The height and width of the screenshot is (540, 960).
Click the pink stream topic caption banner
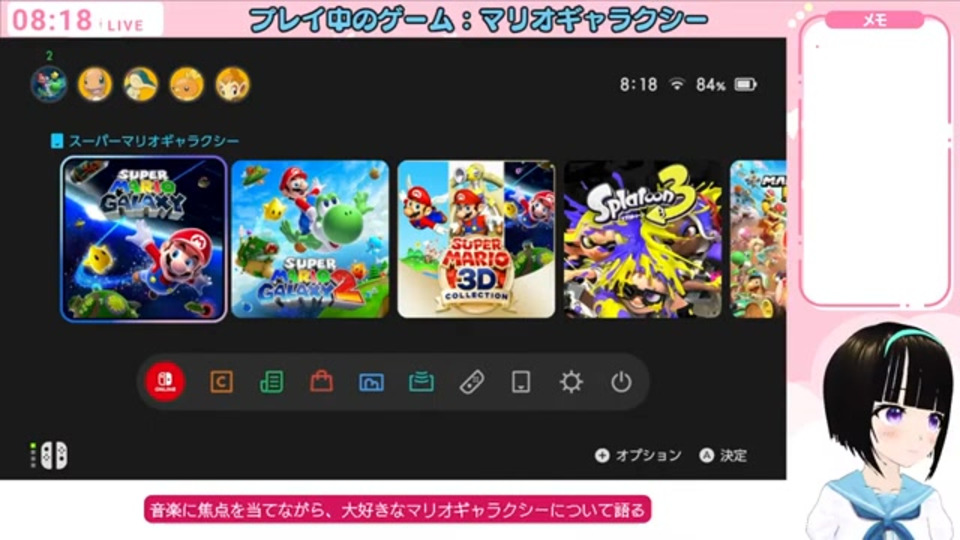coord(397,509)
